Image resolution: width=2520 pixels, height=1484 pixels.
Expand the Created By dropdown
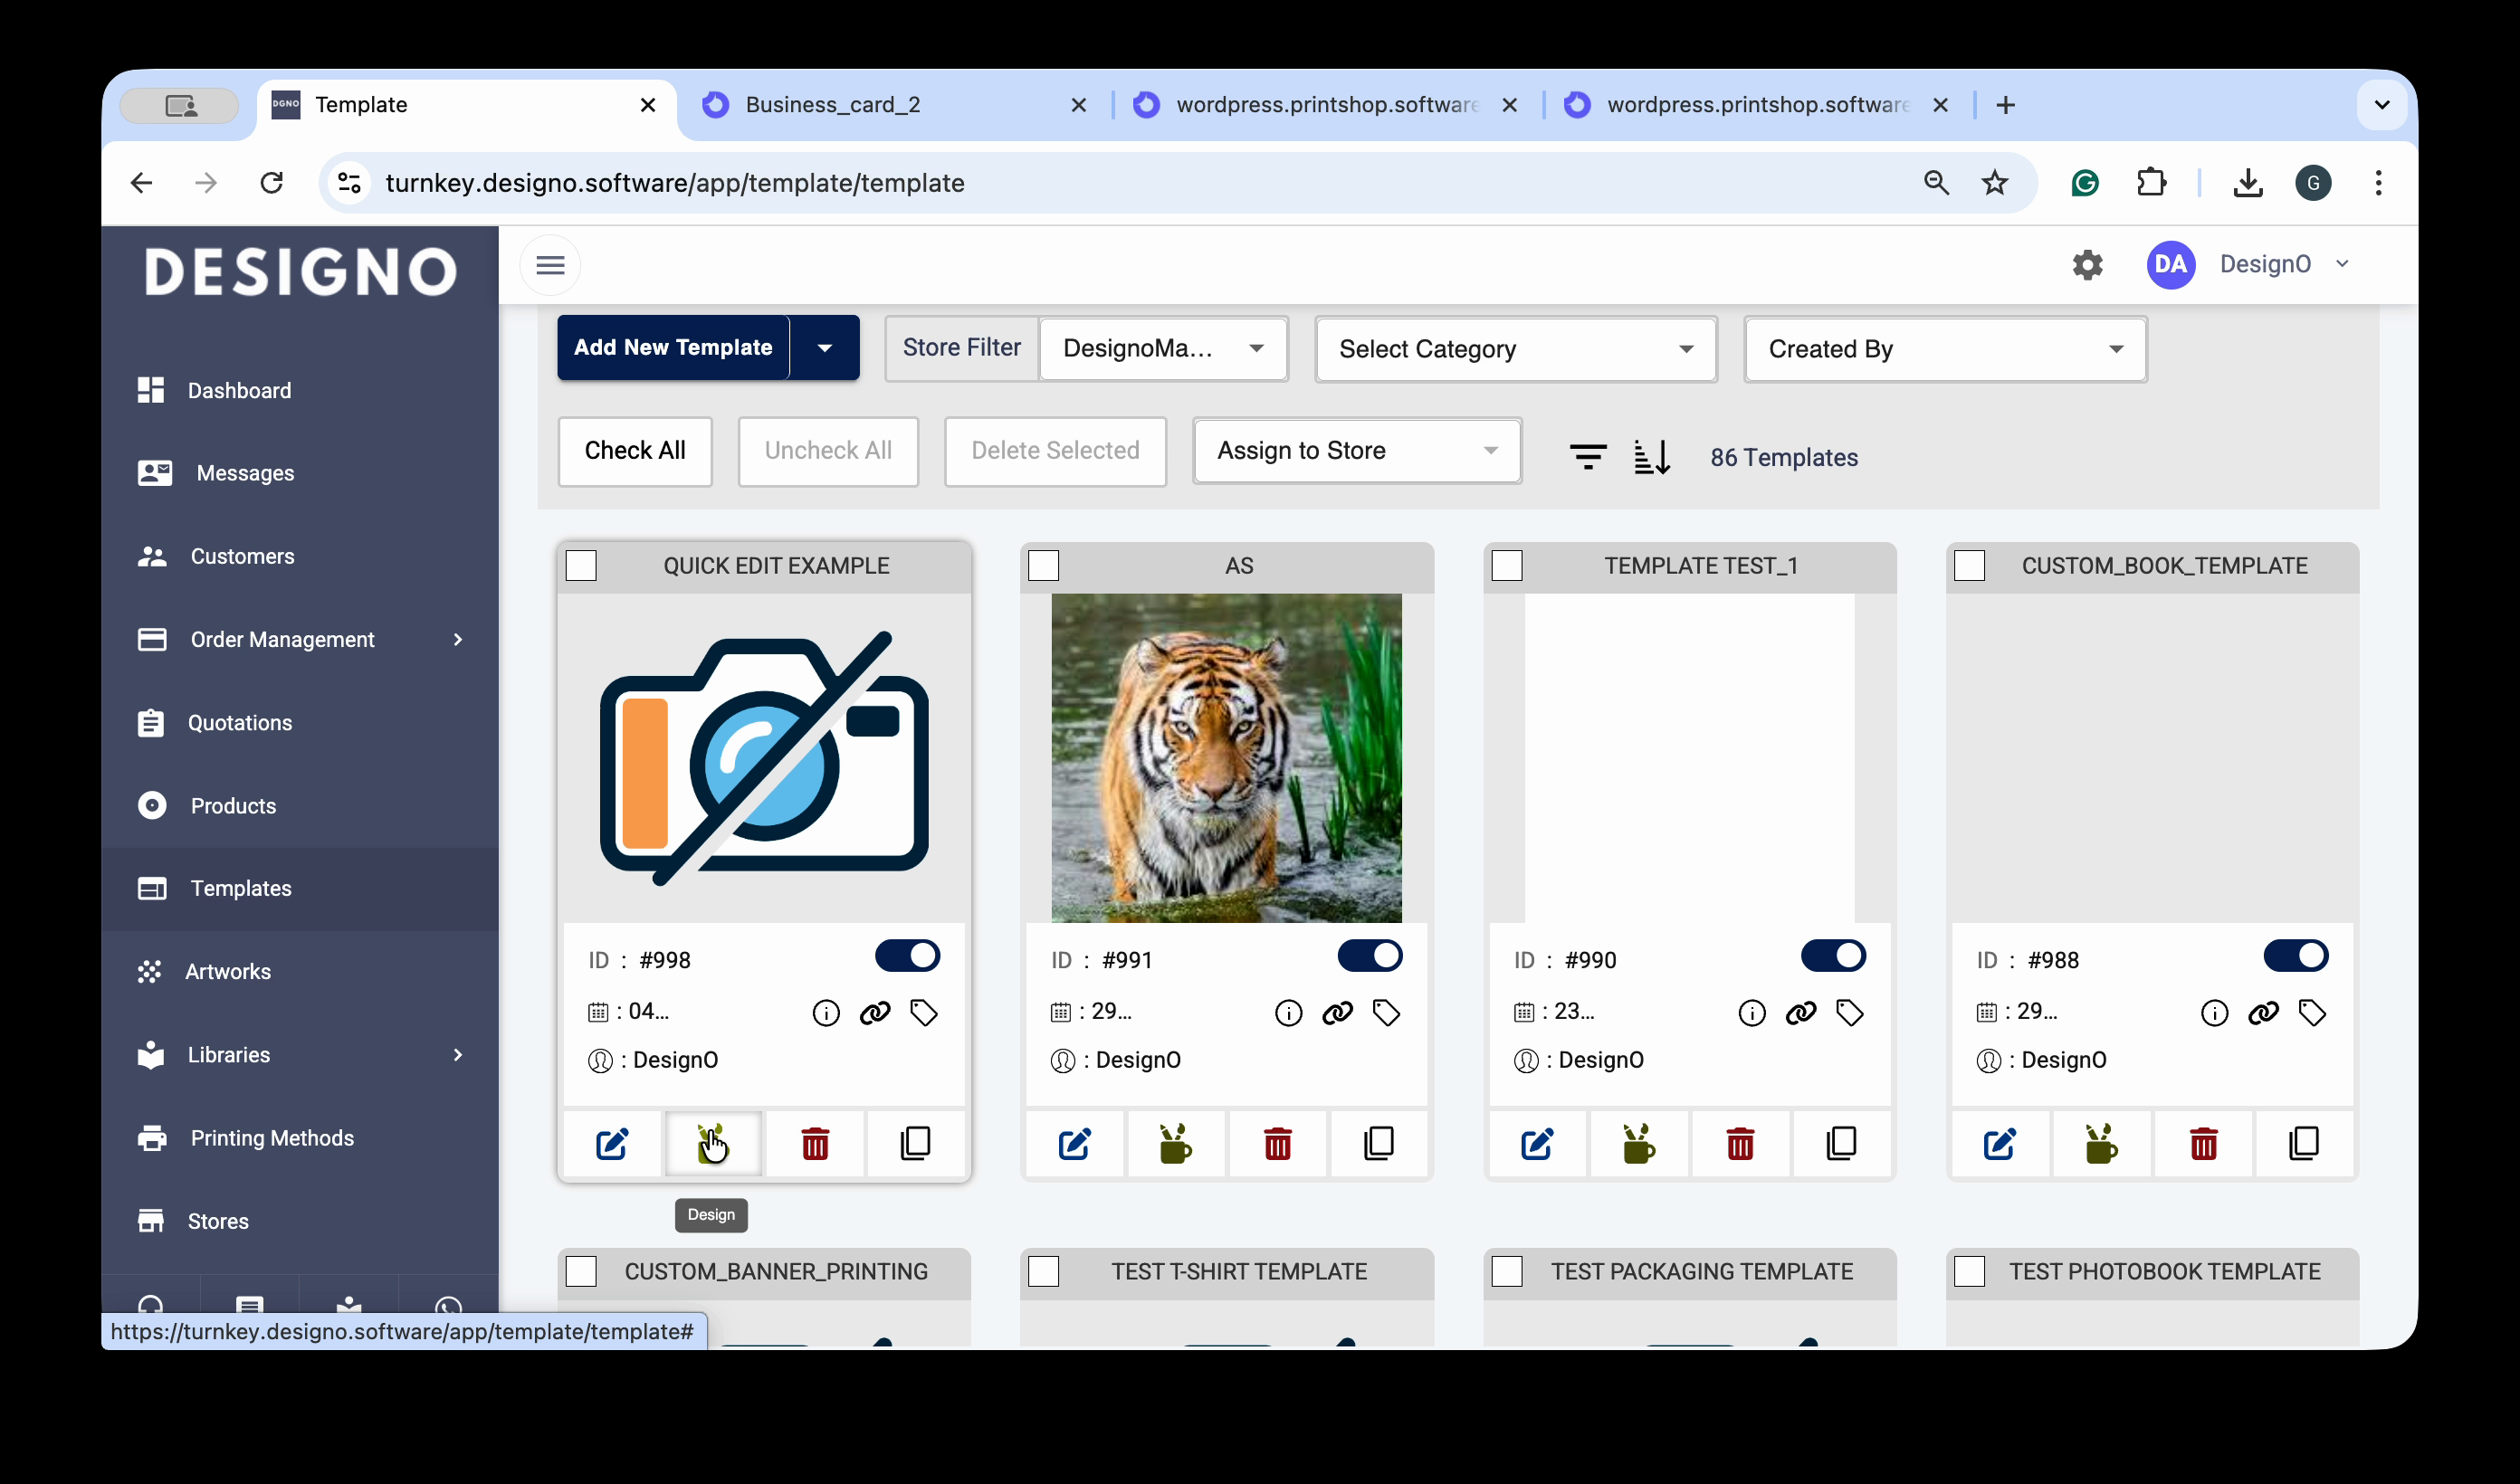(x=1944, y=349)
